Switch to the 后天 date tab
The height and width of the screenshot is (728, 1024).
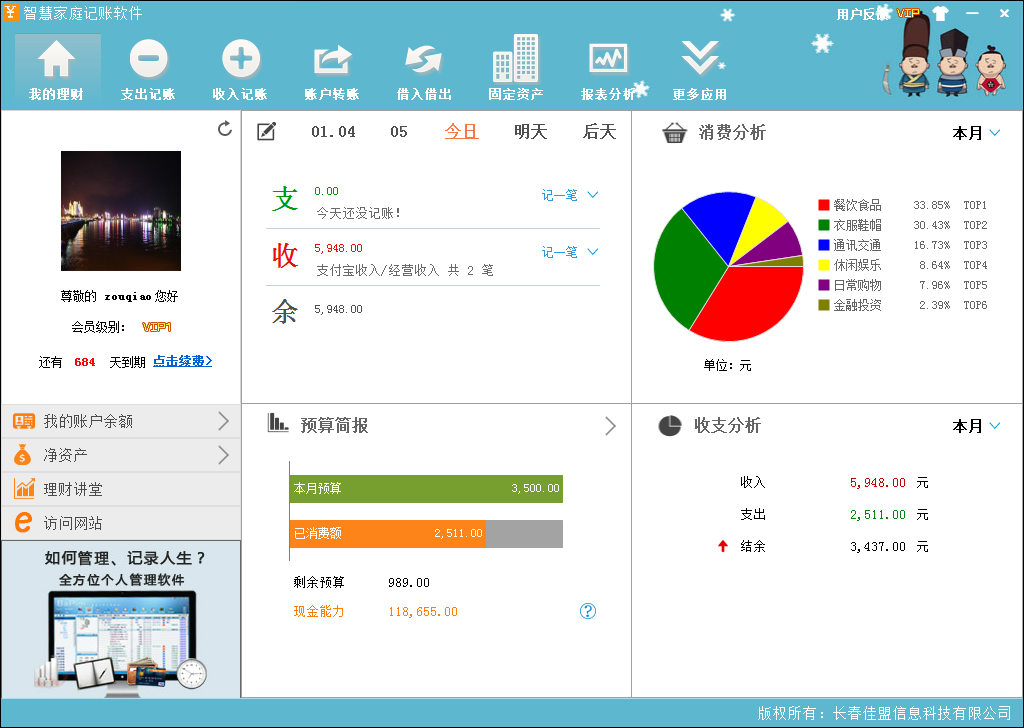coord(599,132)
